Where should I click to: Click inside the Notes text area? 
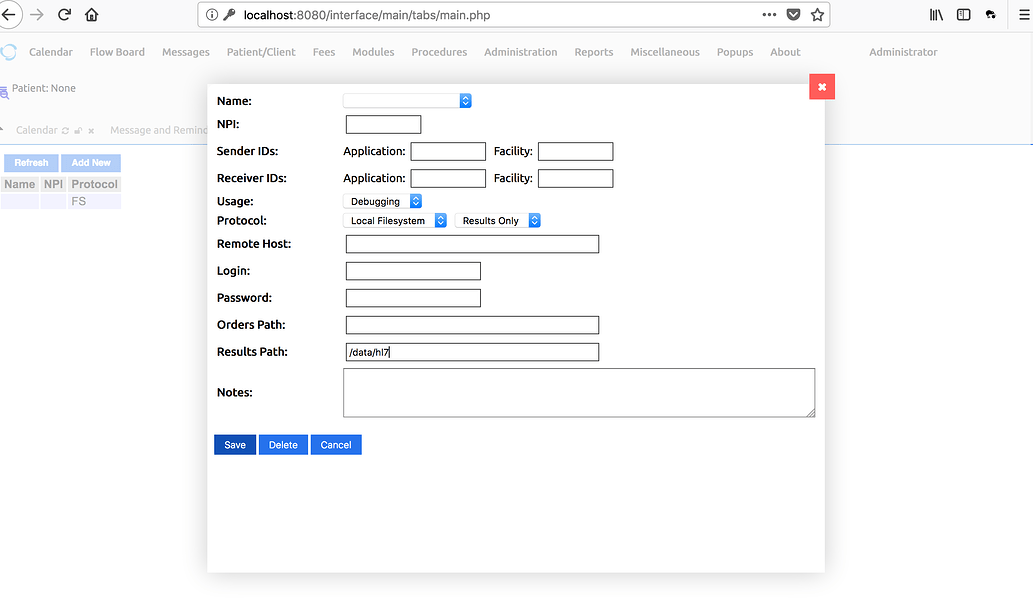coord(578,392)
